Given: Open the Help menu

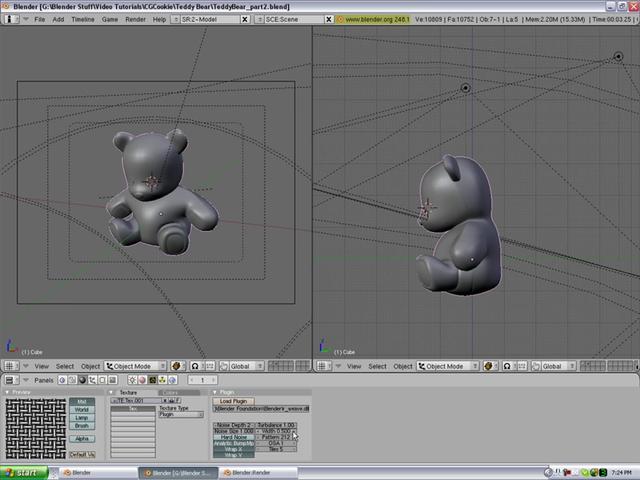Looking at the screenshot, I should 159,19.
